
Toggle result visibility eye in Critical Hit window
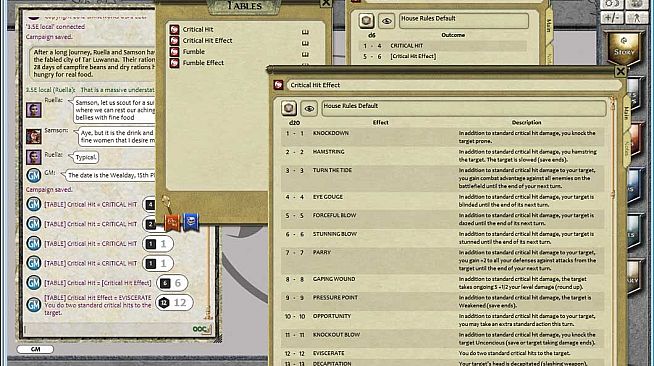coord(387,21)
